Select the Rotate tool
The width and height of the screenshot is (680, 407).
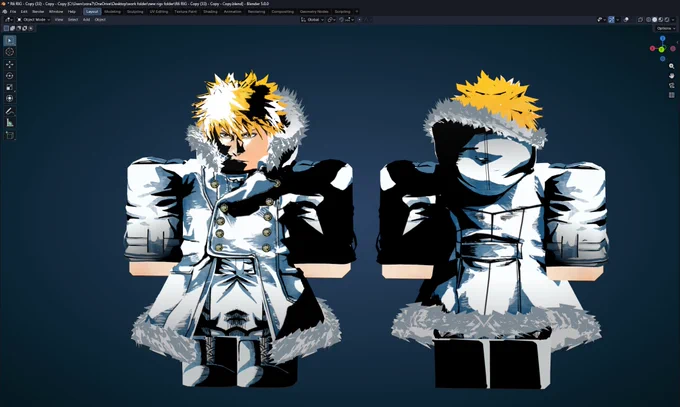tap(10, 75)
